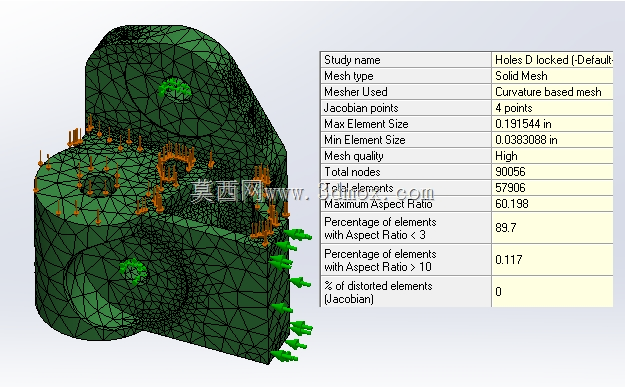Click the 'Min Element Size' label

(406, 139)
